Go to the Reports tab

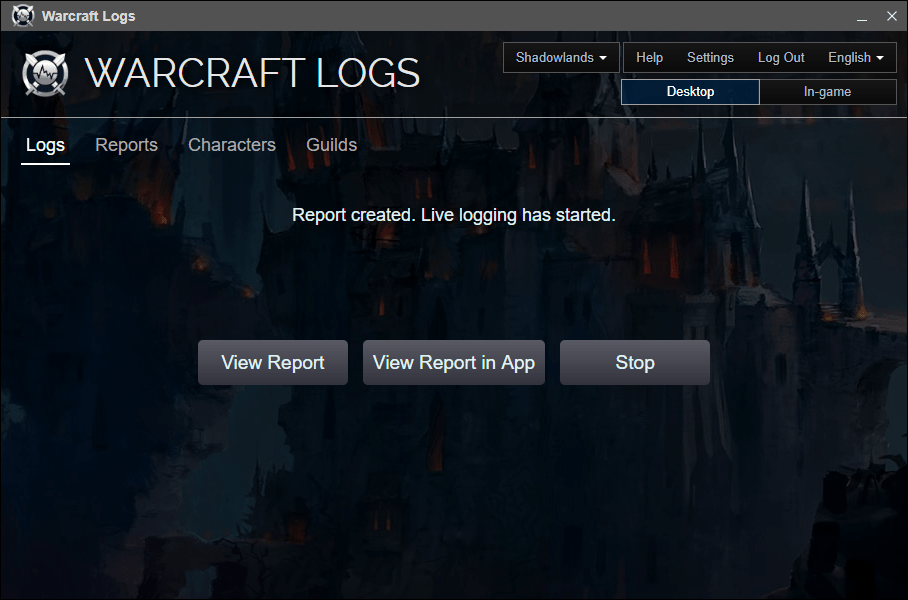point(126,145)
